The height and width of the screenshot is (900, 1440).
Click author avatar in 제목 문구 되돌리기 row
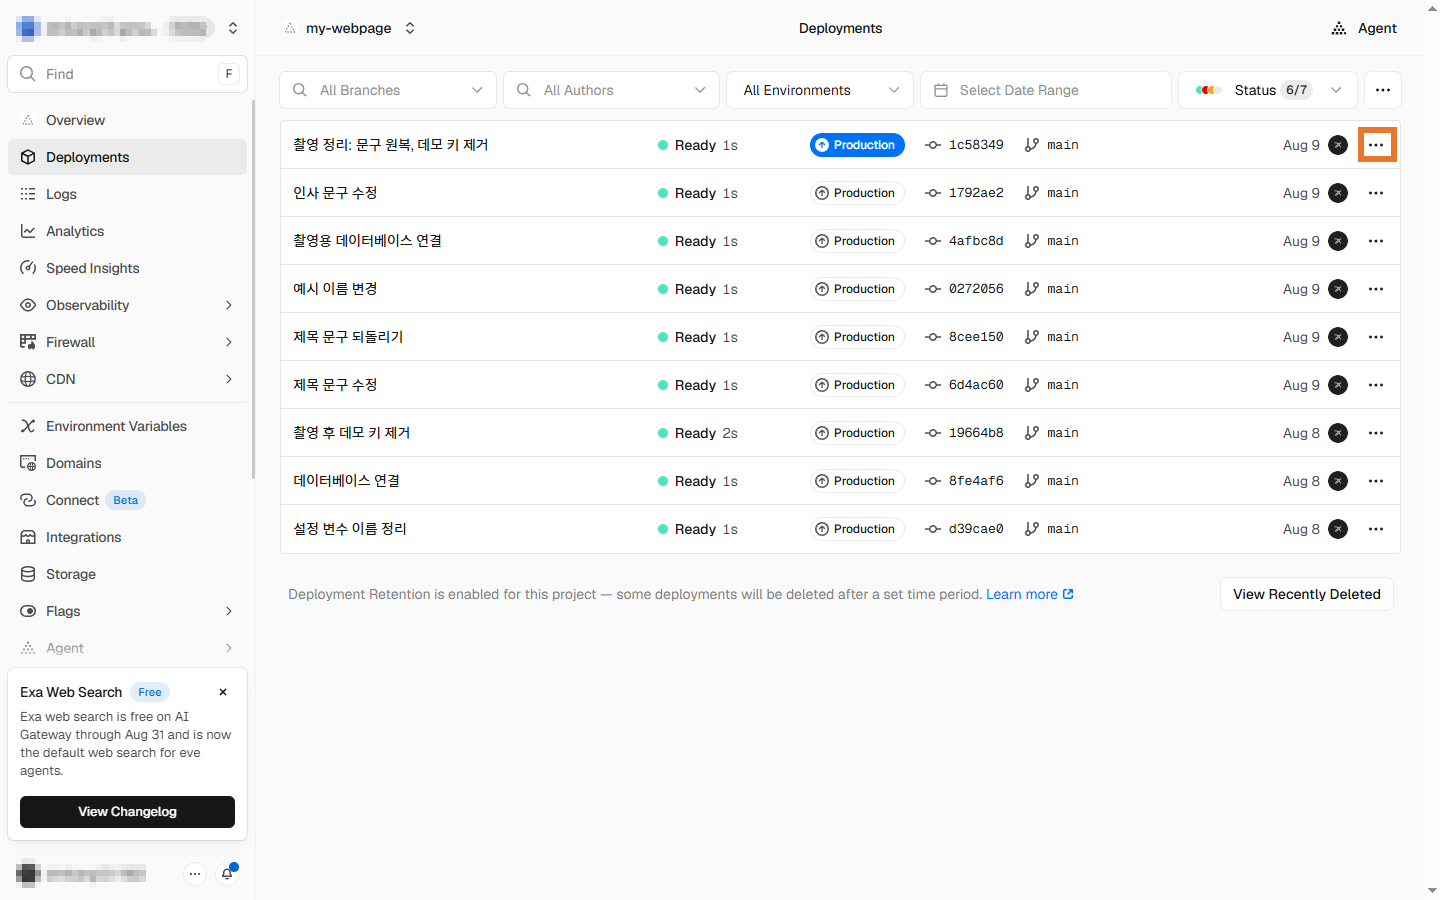(1338, 337)
